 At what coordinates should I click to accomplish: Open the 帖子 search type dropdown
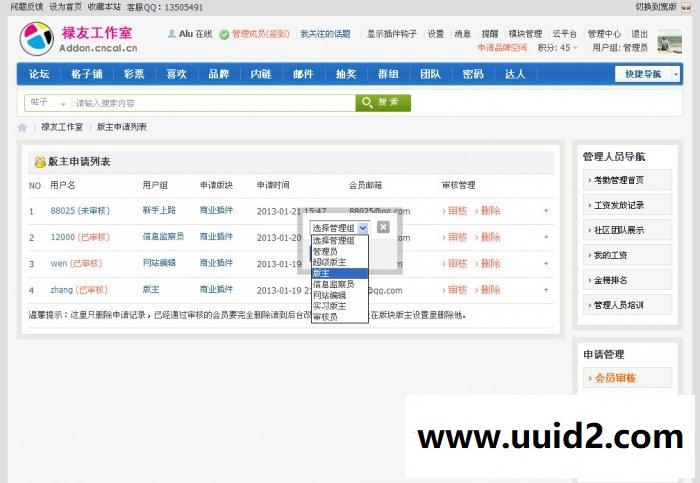[48, 103]
